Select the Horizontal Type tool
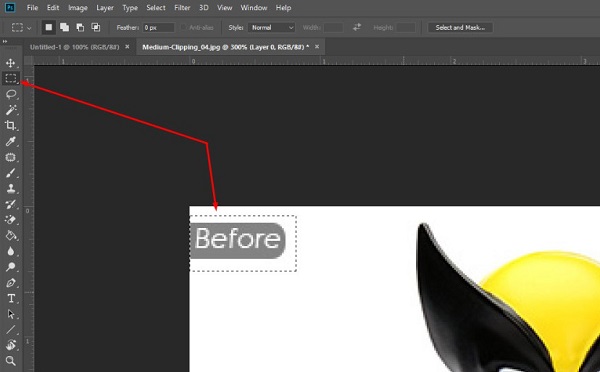Screen dimensions: 600x372 pyautogui.click(x=11, y=299)
